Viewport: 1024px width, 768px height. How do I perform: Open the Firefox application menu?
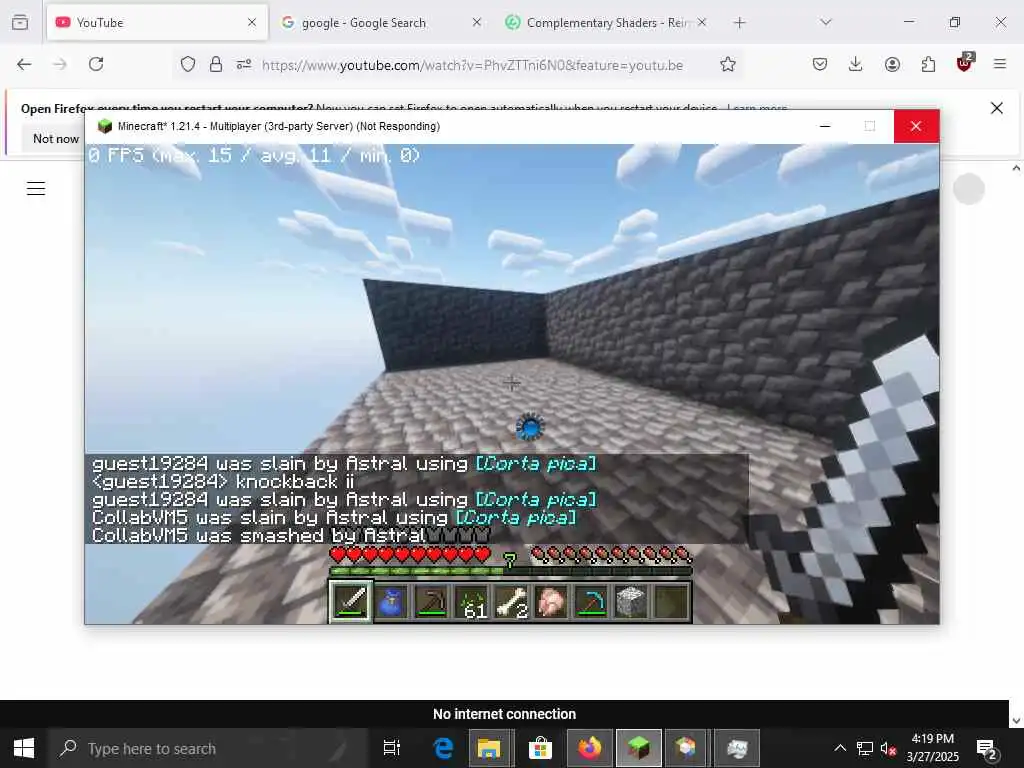1000,64
